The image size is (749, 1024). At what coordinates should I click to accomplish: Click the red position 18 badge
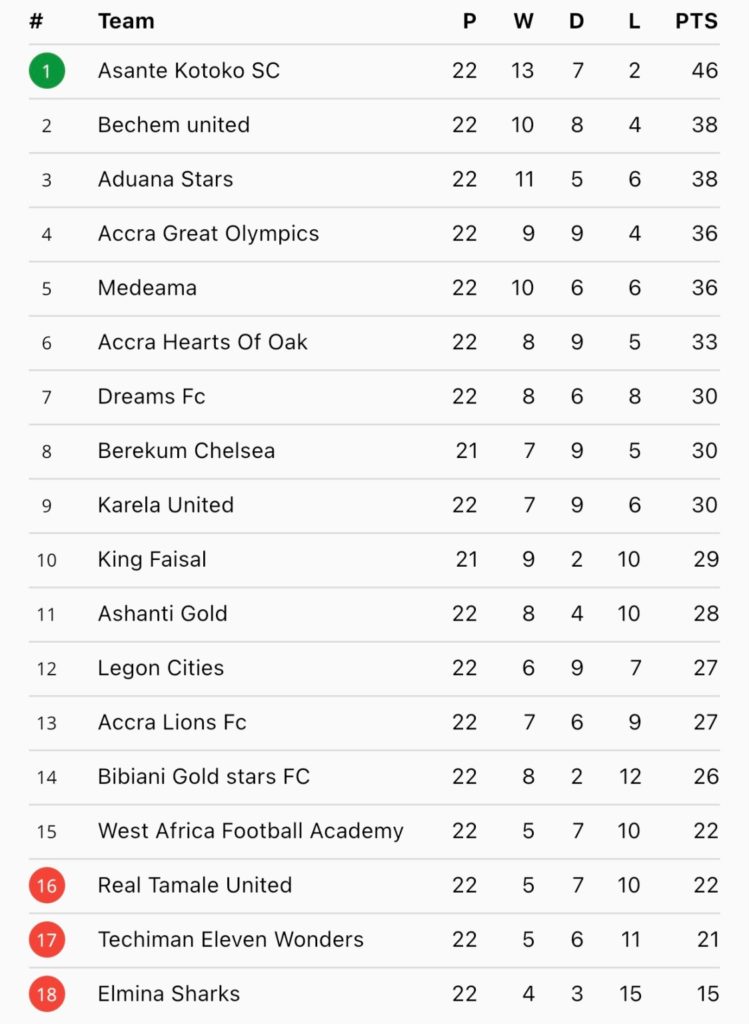pos(47,994)
